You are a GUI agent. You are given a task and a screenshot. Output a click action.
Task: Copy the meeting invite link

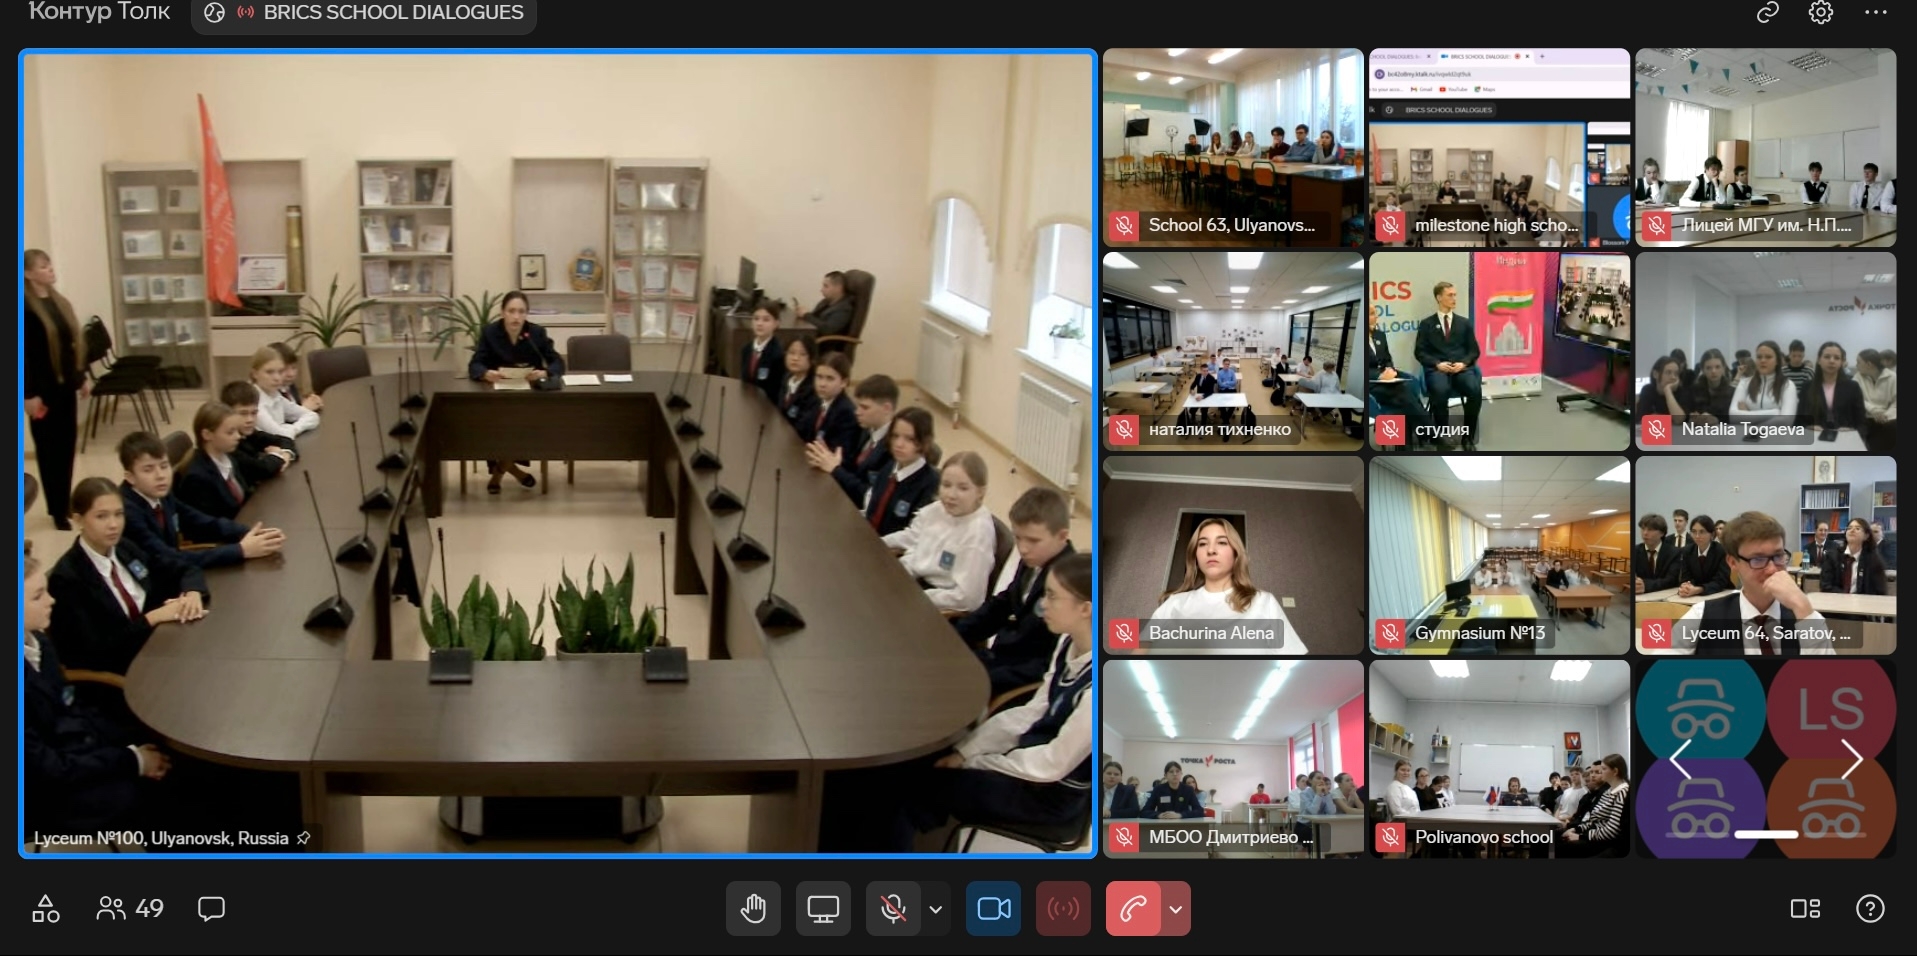click(1768, 13)
